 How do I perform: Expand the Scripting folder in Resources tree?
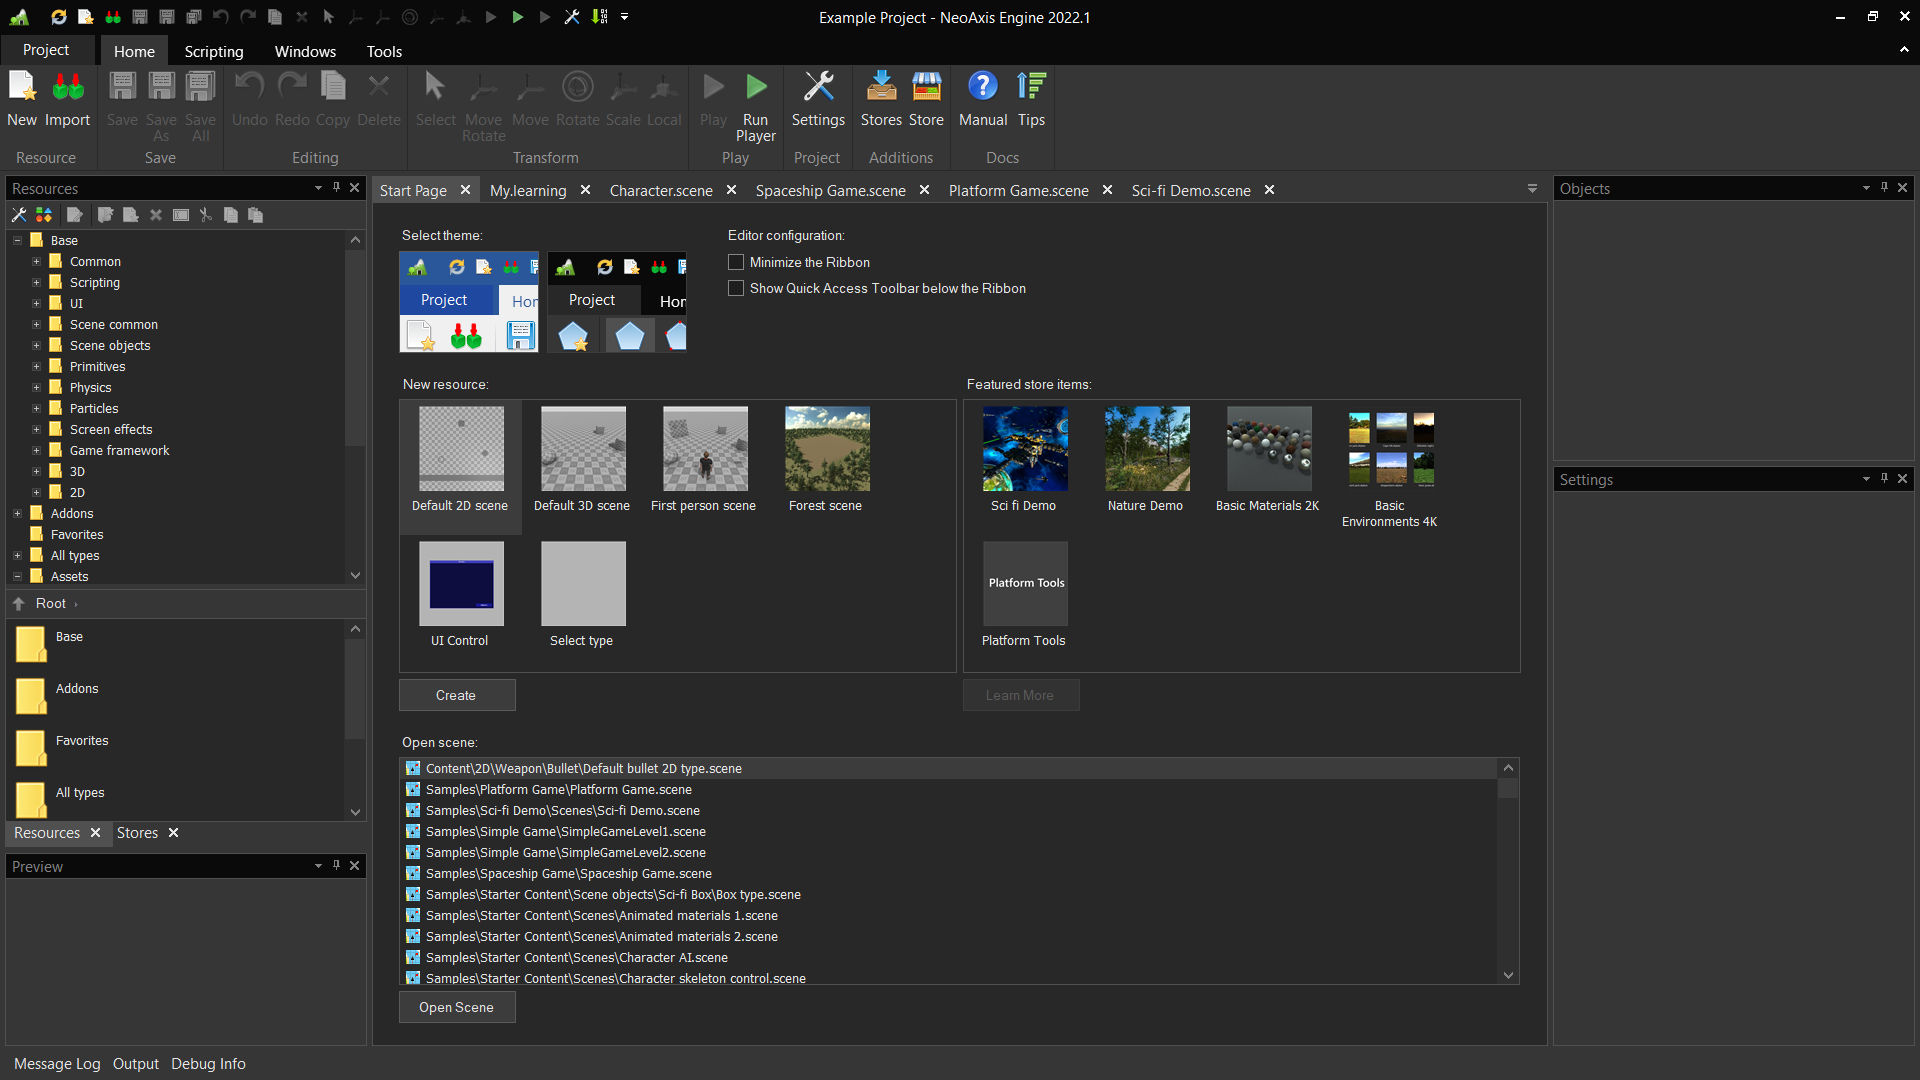click(x=37, y=283)
